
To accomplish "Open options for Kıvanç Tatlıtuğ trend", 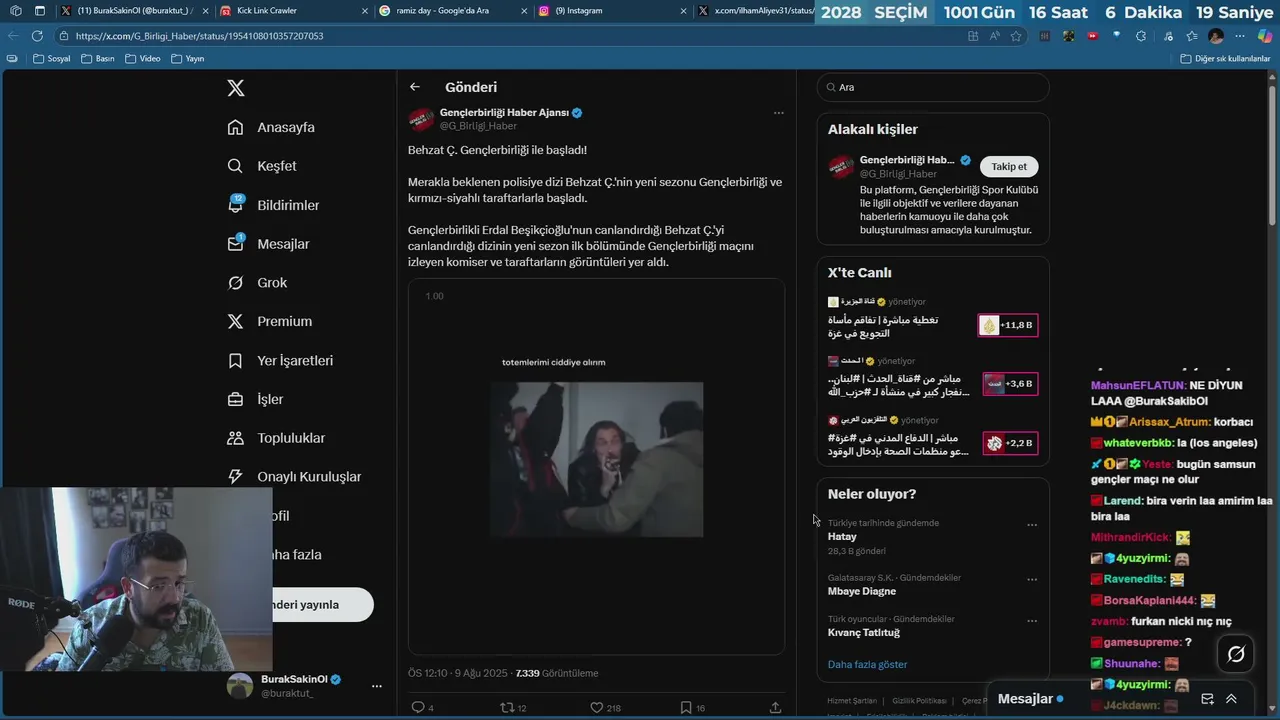I will 1032,620.
